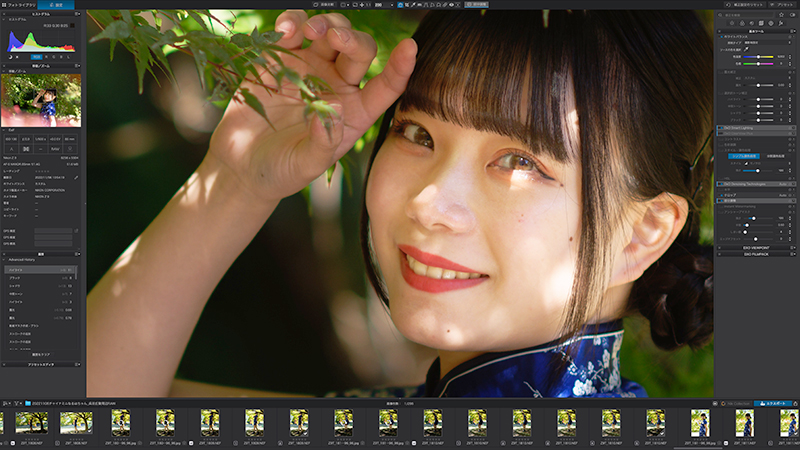Toggle DxO ClearView Plus on or off
The height and width of the screenshot is (450, 800).
(x=720, y=133)
